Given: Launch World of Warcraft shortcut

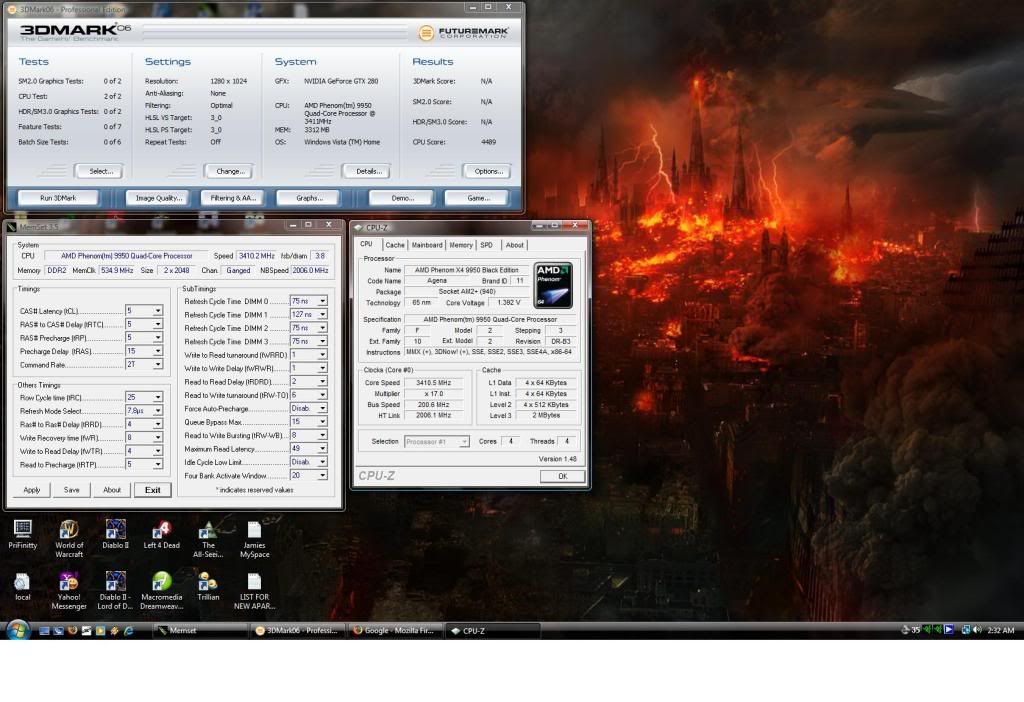Looking at the screenshot, I should click(x=69, y=538).
